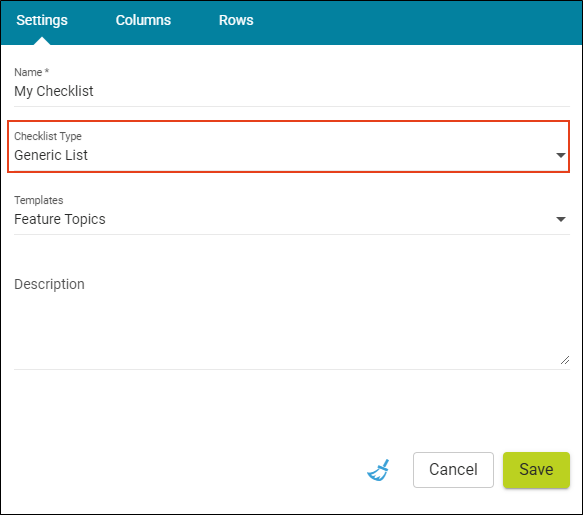This screenshot has width=583, height=515.
Task: Click the Name field label
Action: pyautogui.click(x=28, y=72)
